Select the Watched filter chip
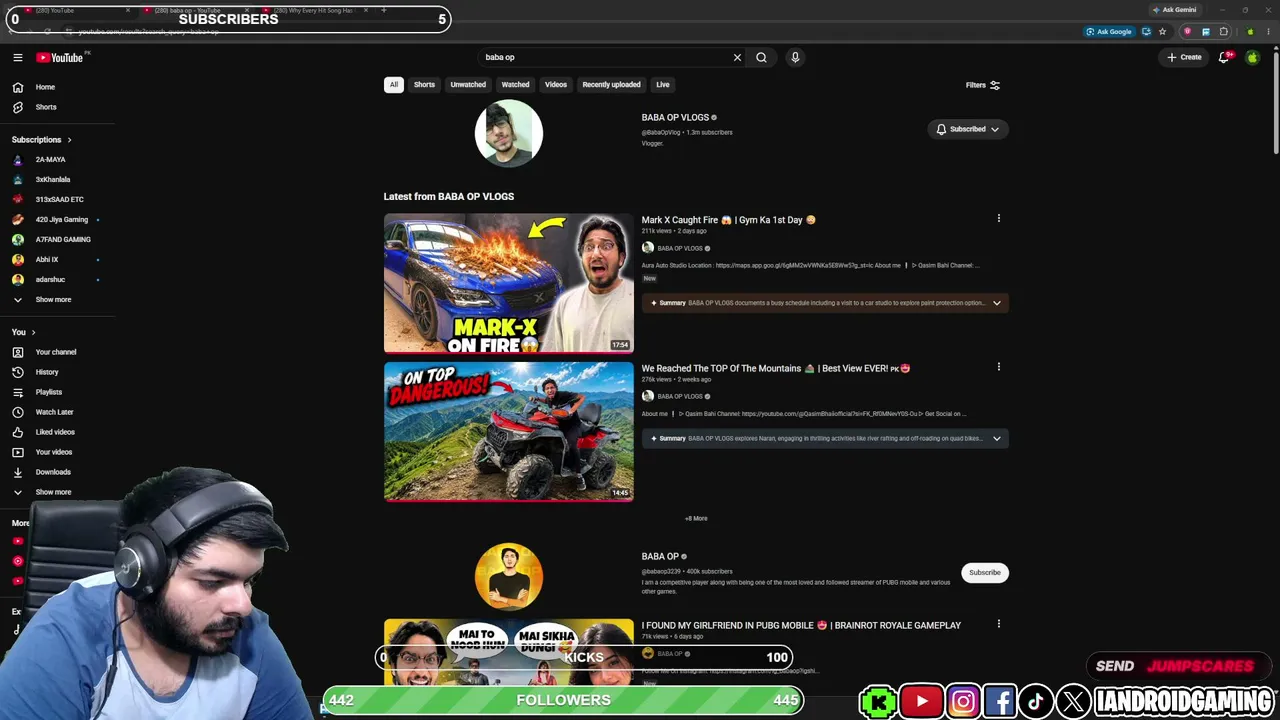The width and height of the screenshot is (1280, 720). 515,85
